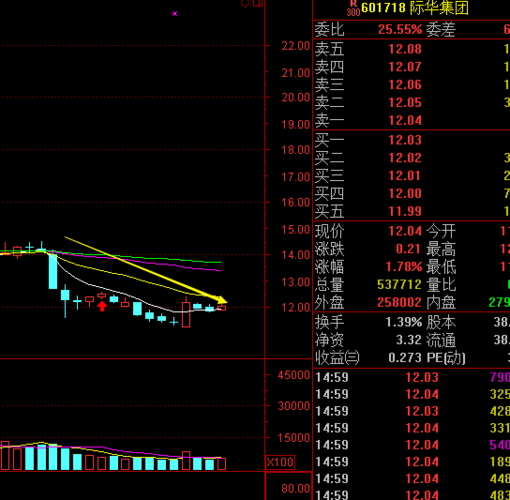Click the 最低 label
The width and height of the screenshot is (510, 500).
[441, 267]
